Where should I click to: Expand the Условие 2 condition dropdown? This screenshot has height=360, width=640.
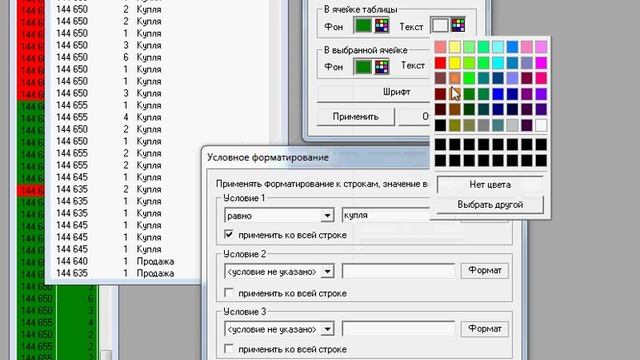coord(327,271)
